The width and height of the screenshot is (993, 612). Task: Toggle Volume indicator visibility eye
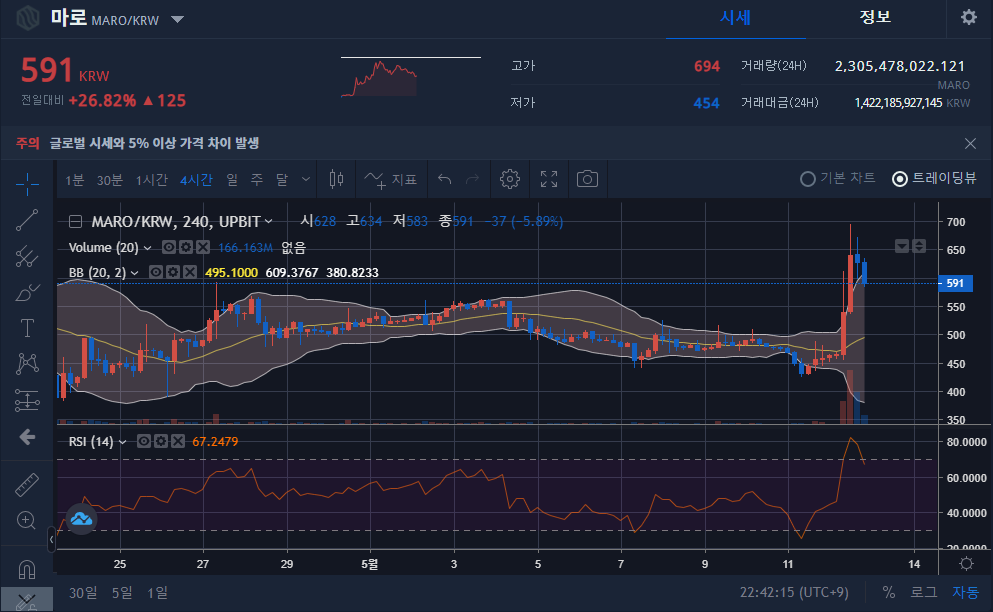coord(168,247)
